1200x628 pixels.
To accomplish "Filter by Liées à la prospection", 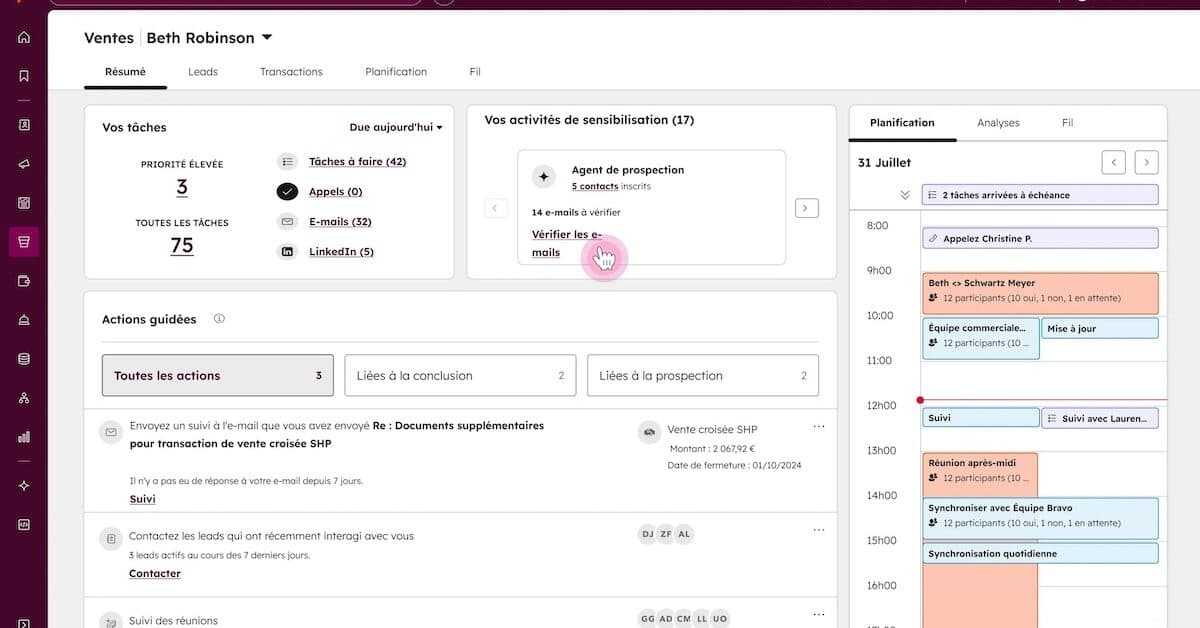I will pos(703,376).
